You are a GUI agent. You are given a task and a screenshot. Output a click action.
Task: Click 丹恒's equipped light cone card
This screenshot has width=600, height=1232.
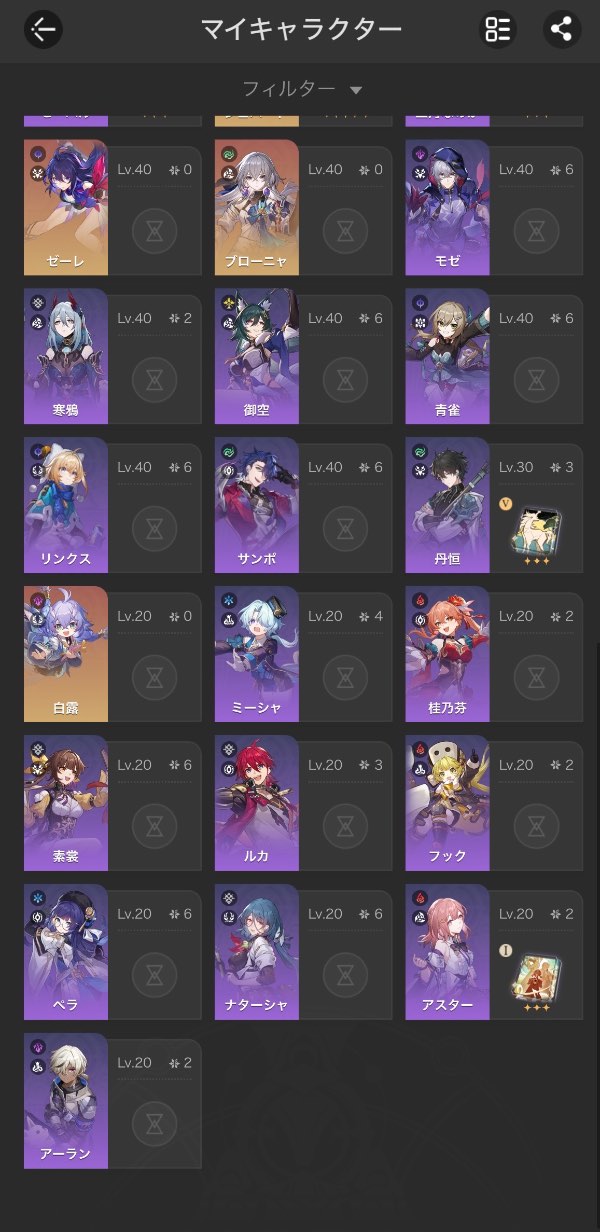pyautogui.click(x=536, y=527)
